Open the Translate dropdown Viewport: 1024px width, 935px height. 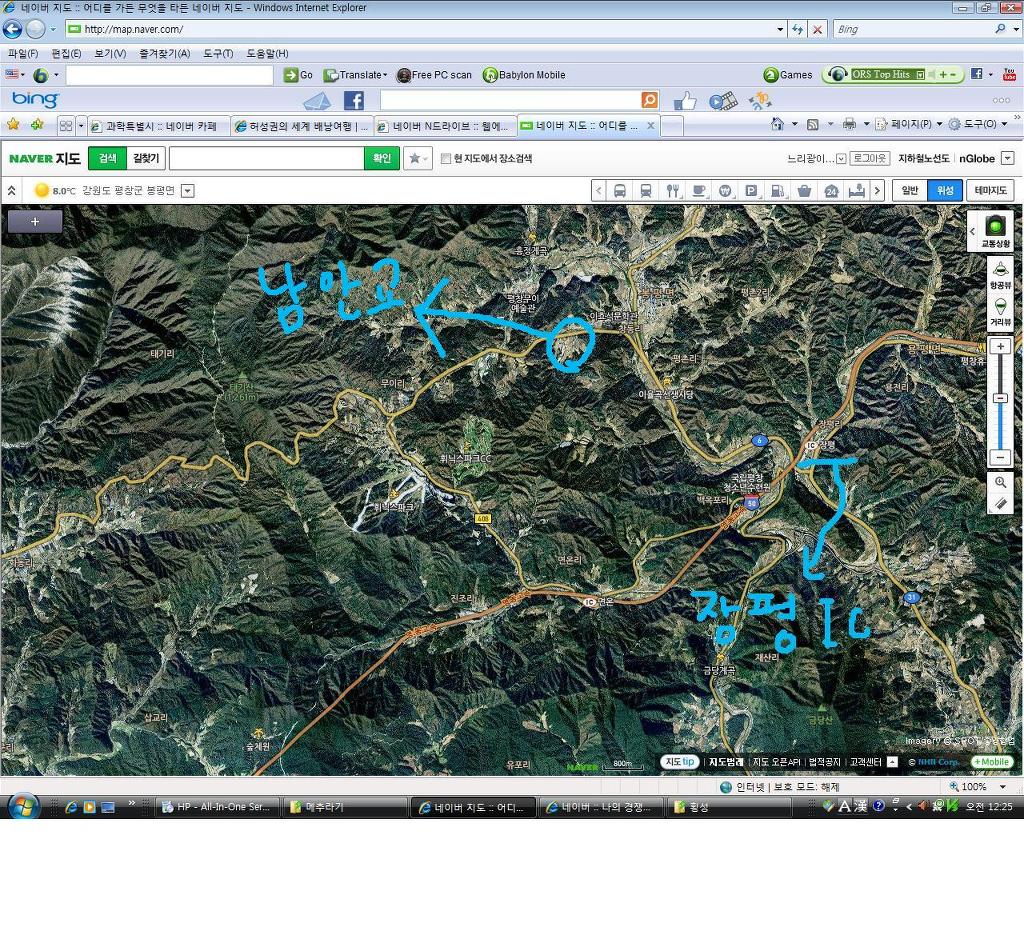click(385, 75)
